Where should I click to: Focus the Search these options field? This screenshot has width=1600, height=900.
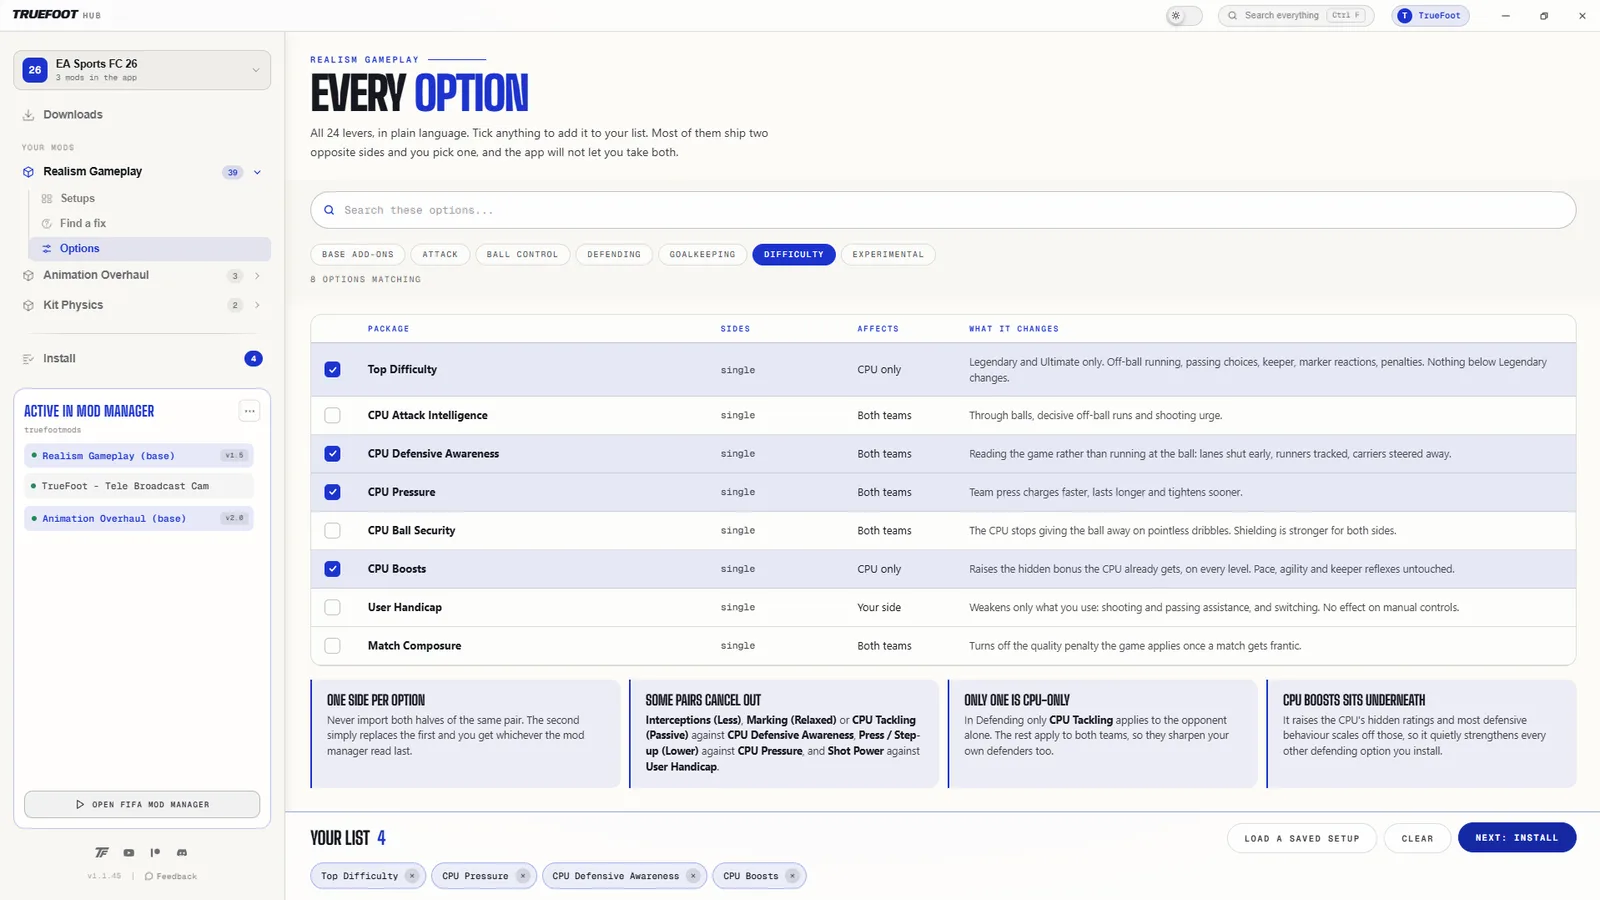pos(943,211)
